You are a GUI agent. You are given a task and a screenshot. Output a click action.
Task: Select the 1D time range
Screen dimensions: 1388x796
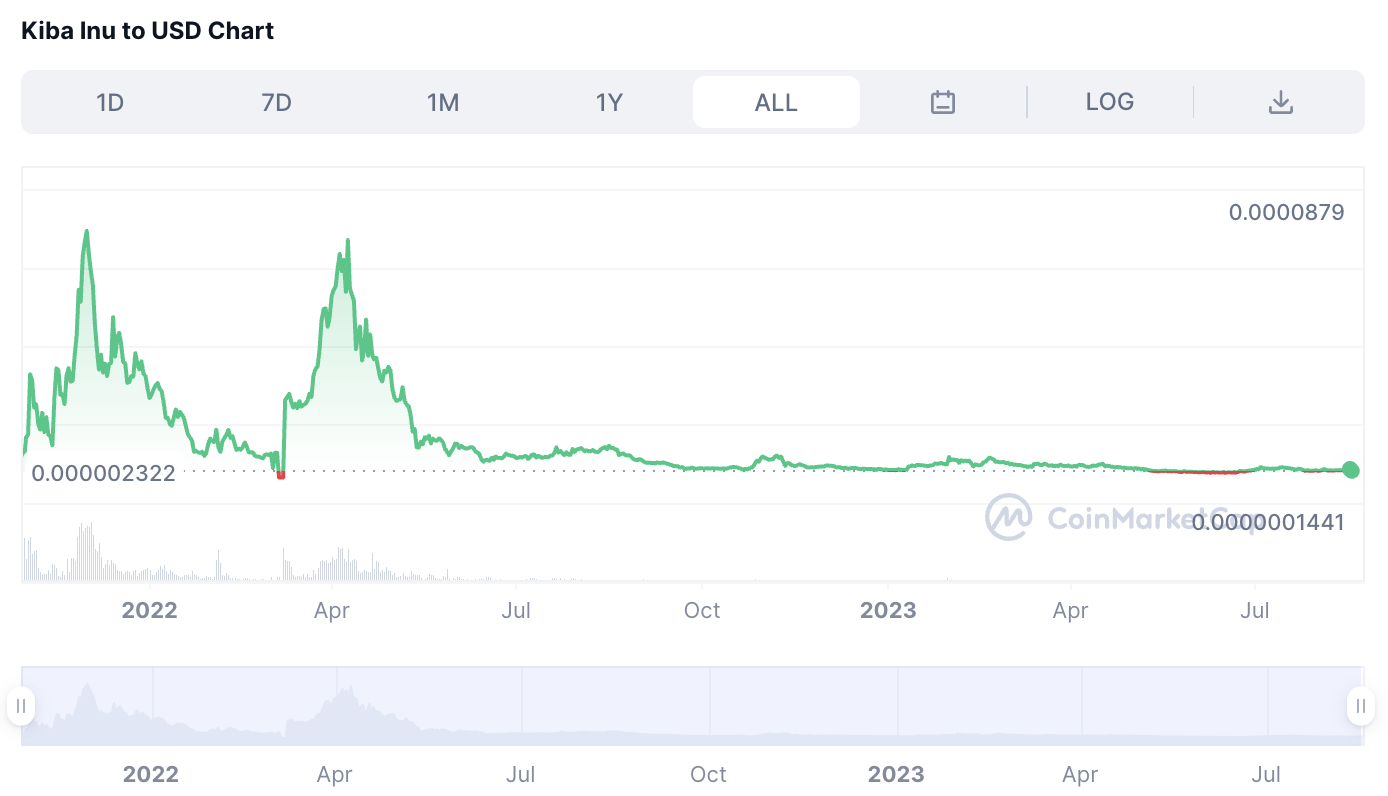(110, 102)
